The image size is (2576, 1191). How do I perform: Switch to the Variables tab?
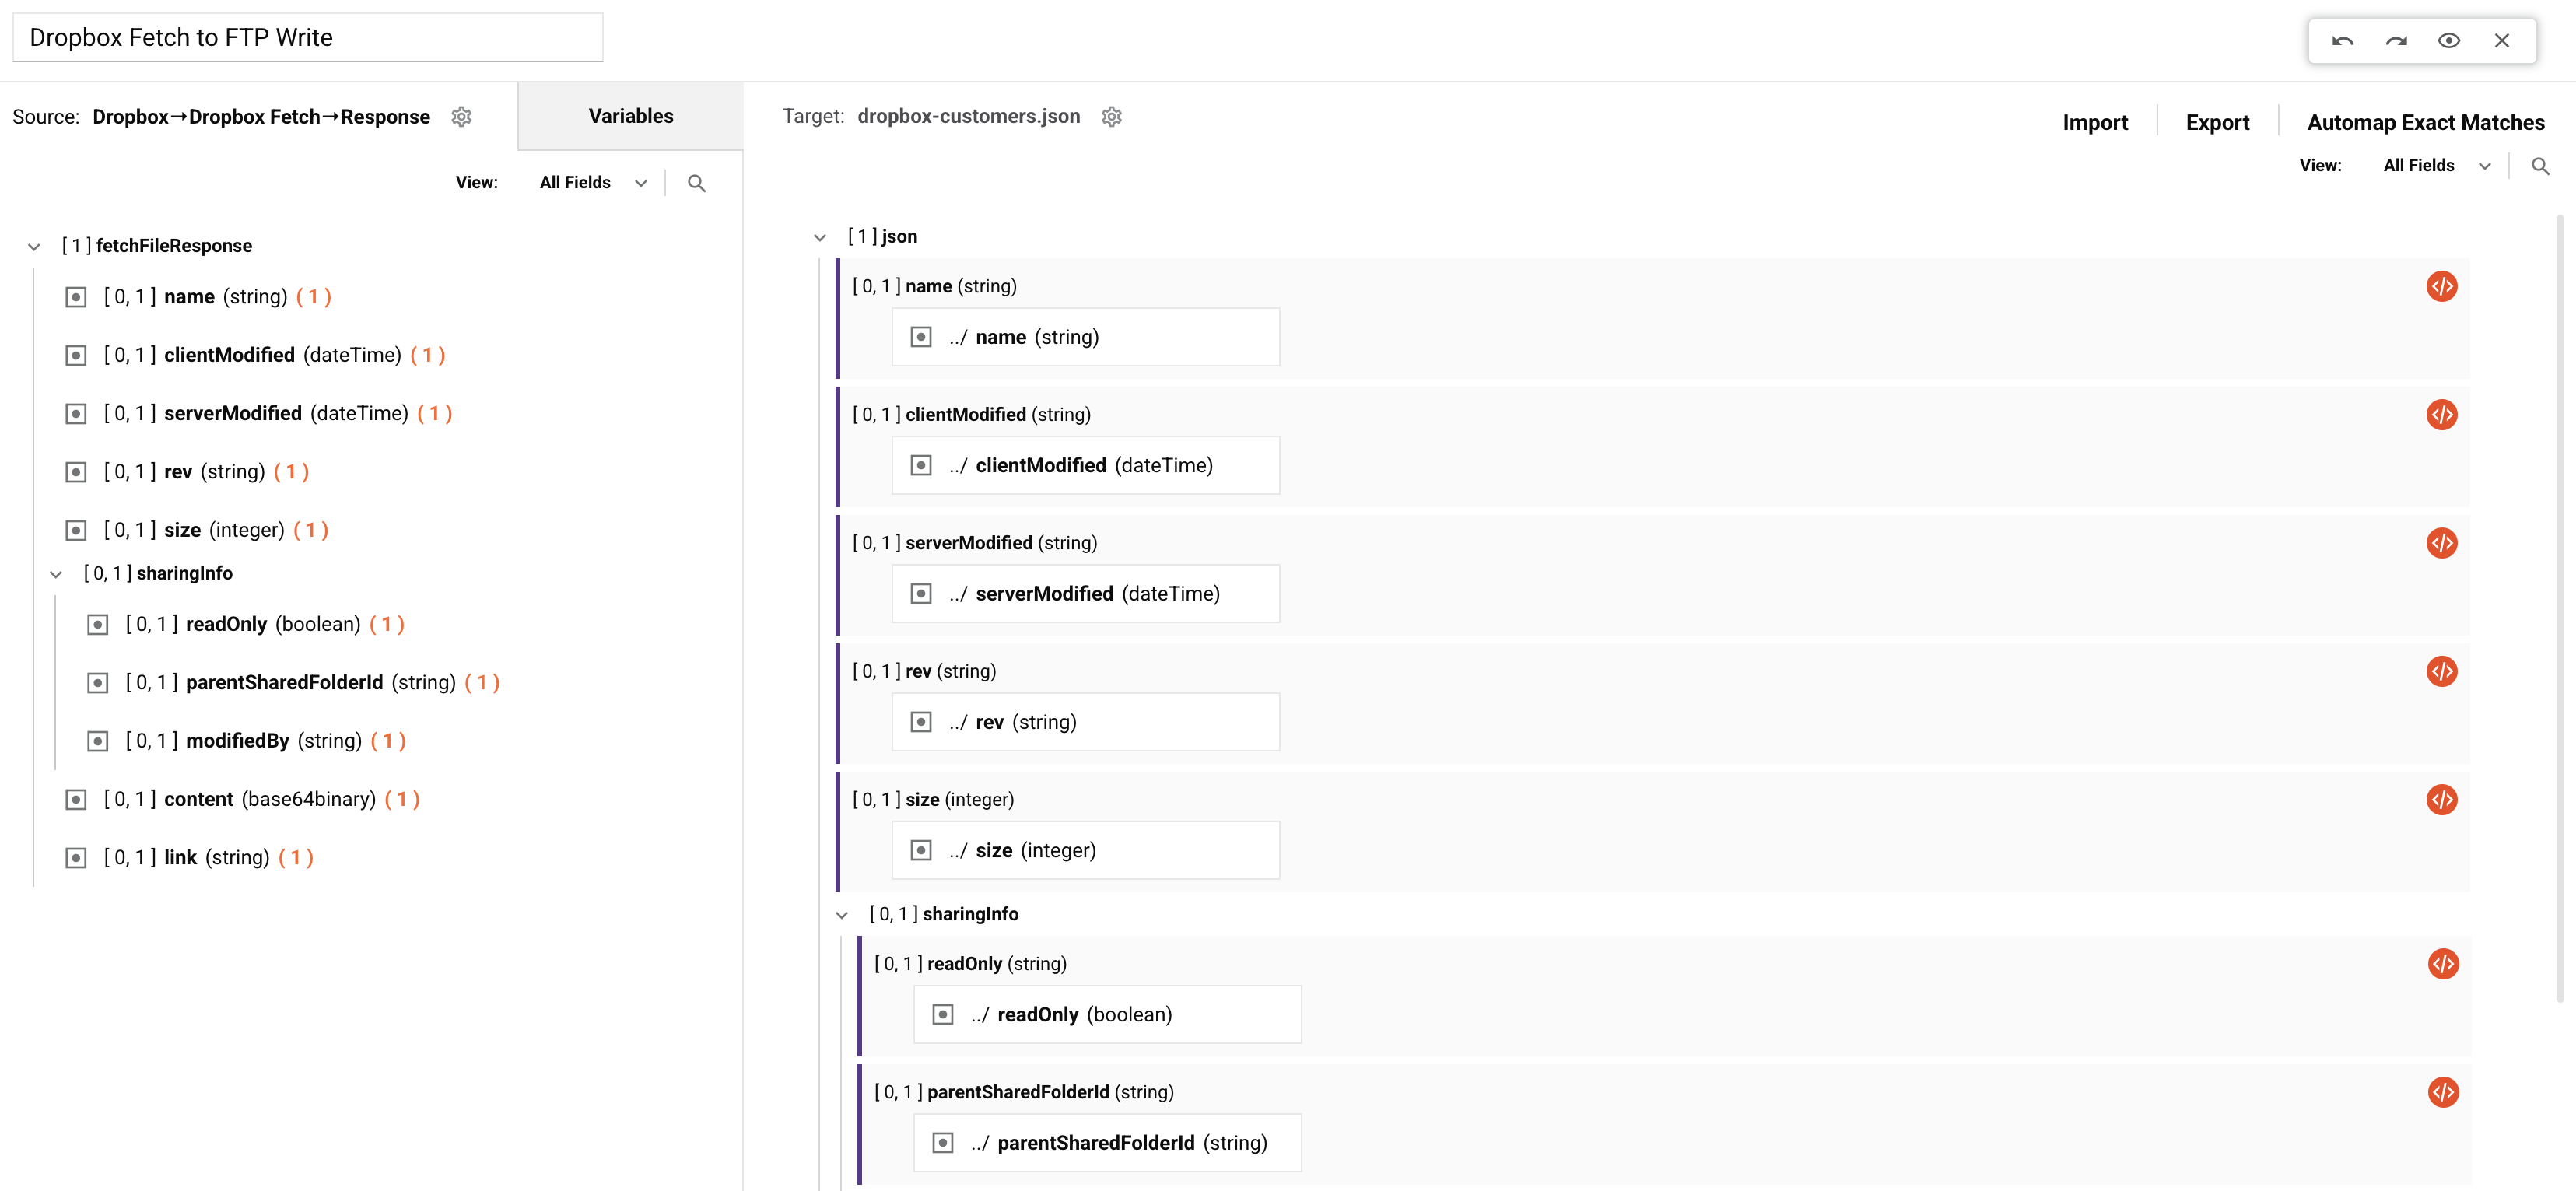pyautogui.click(x=630, y=116)
